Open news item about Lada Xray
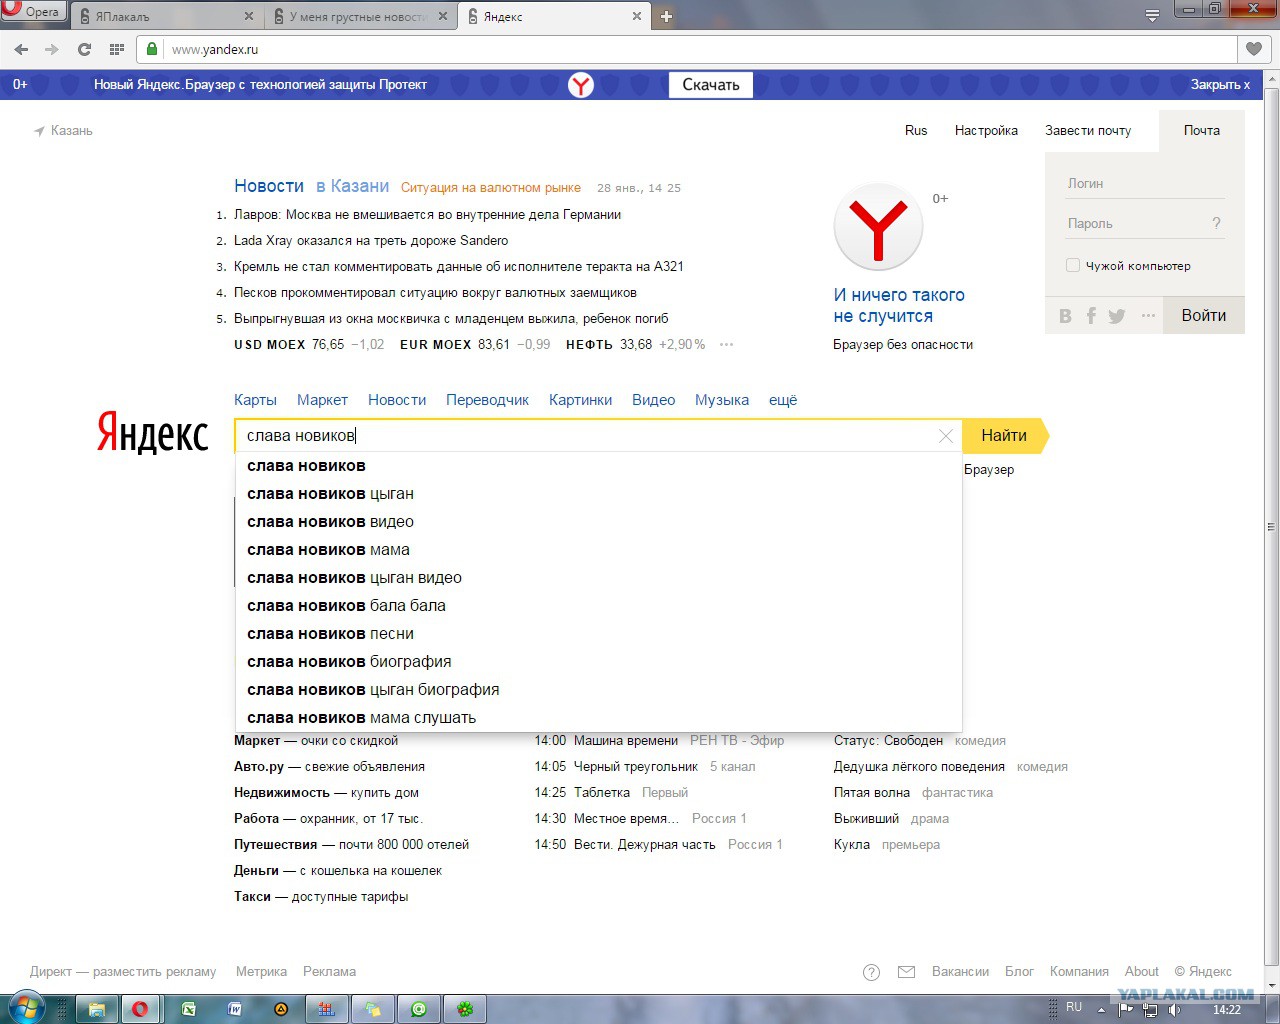 pyautogui.click(x=371, y=241)
